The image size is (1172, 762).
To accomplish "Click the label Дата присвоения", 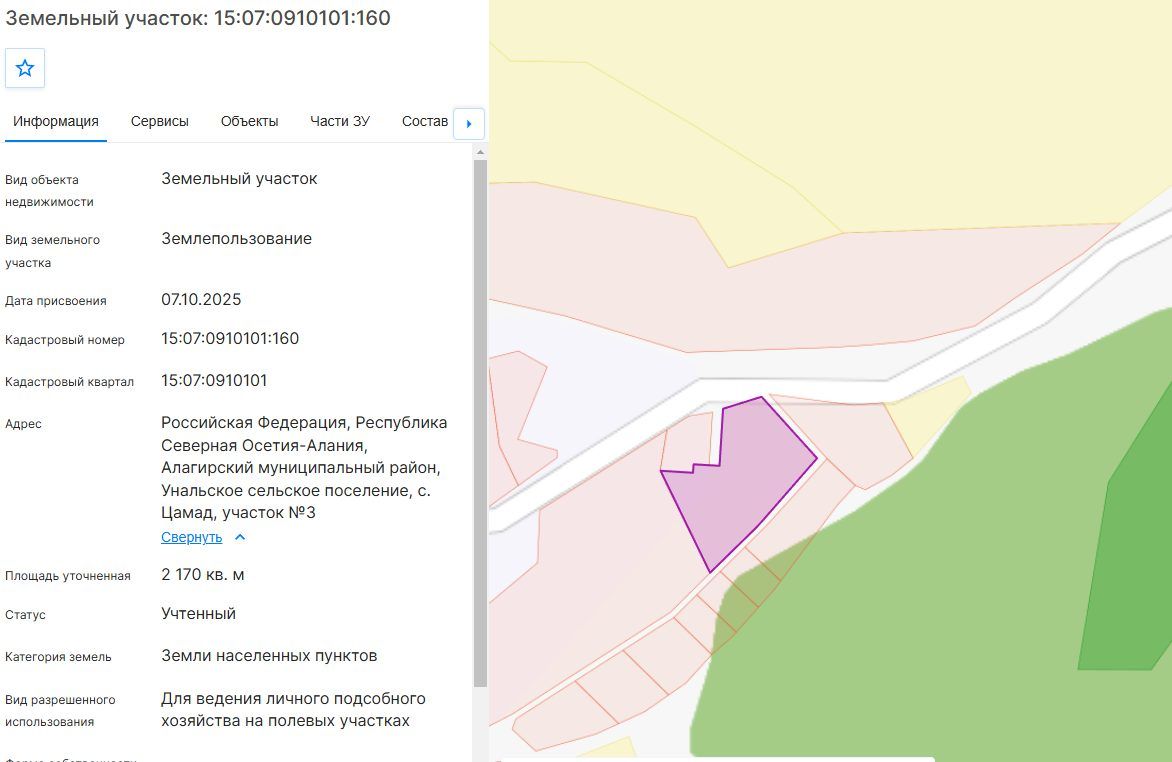I will 56,301.
